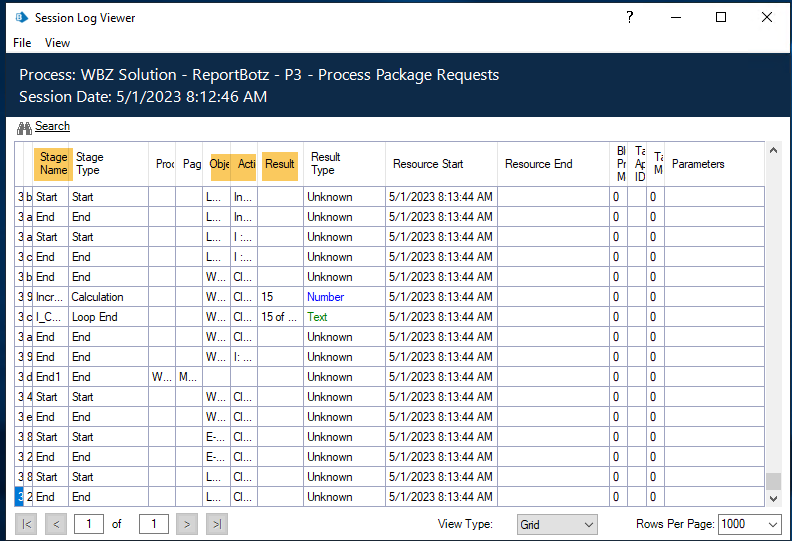This screenshot has height=541, width=792.
Task: Go to first page button
Action: [x=26, y=524]
